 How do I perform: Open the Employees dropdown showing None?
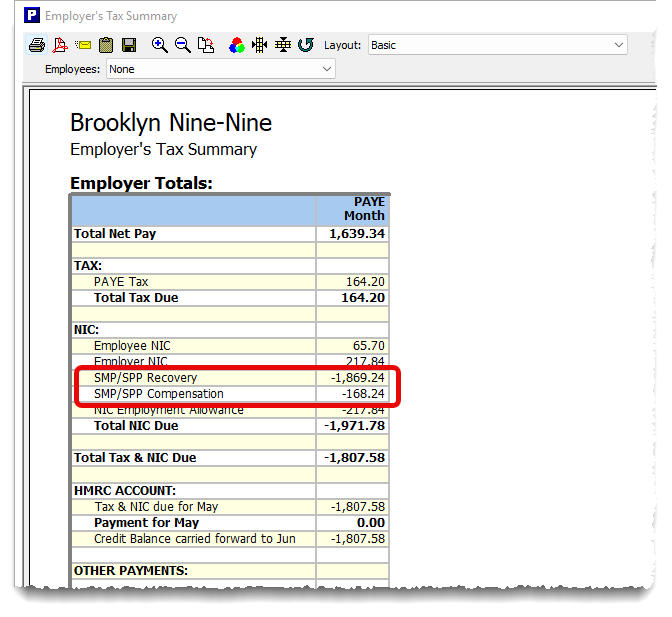(221, 69)
